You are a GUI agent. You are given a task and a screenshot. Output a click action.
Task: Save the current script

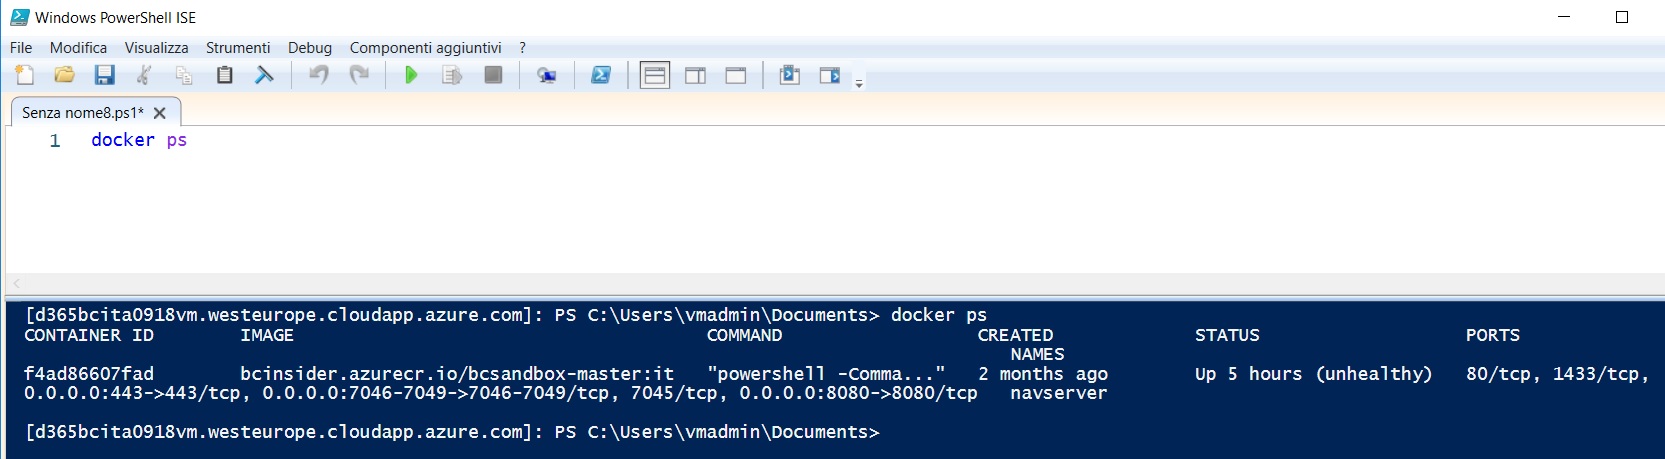pos(104,75)
